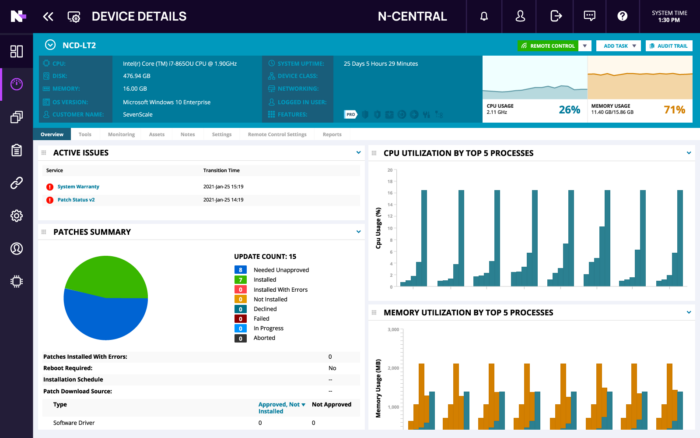
Task: Click 25 Days 5 Hours 29 Minutes uptime
Action: click(381, 64)
